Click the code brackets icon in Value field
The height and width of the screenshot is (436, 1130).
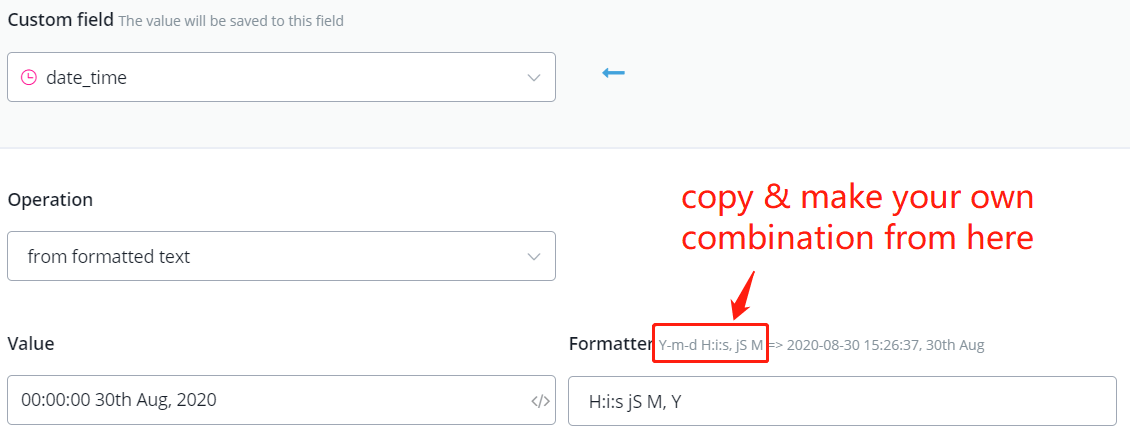(x=540, y=402)
